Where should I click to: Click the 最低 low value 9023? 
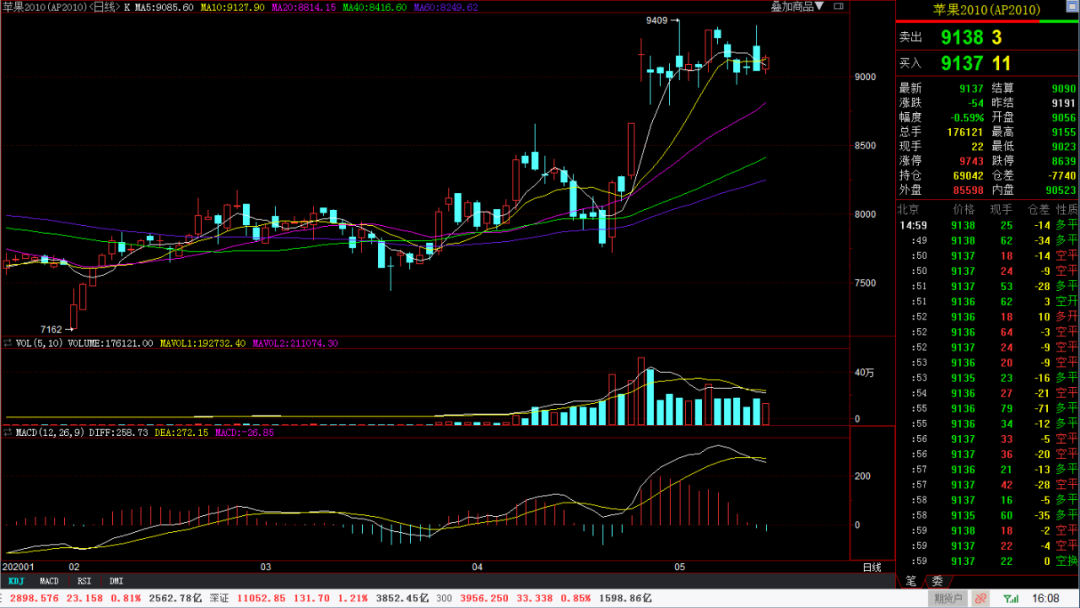tap(1063, 147)
